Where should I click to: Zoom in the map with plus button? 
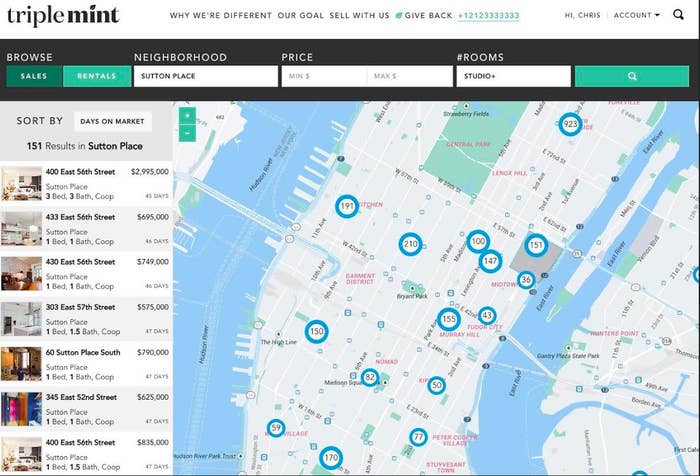pyautogui.click(x=188, y=116)
